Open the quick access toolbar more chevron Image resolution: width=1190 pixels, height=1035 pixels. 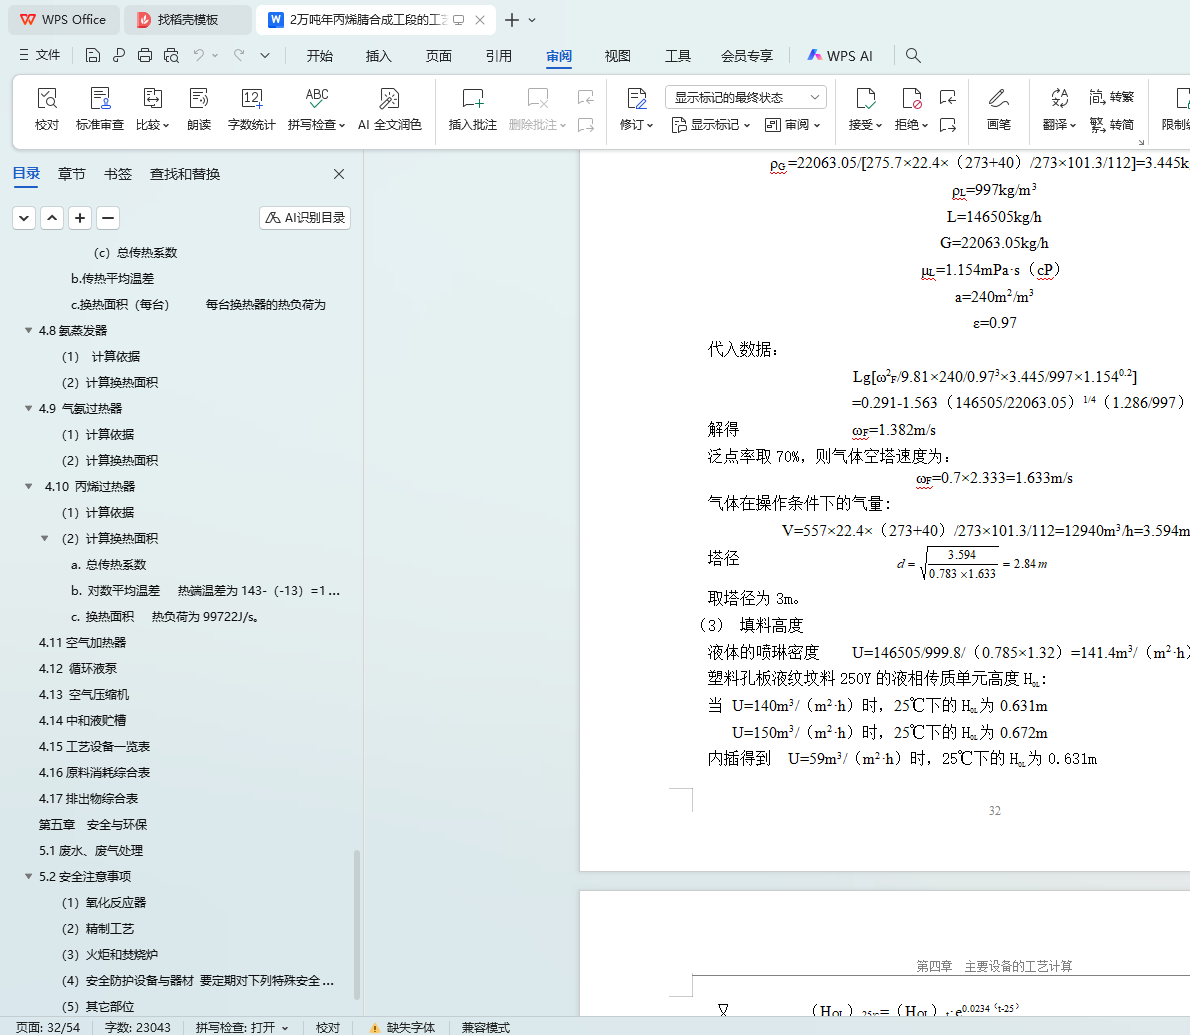pyautogui.click(x=265, y=55)
